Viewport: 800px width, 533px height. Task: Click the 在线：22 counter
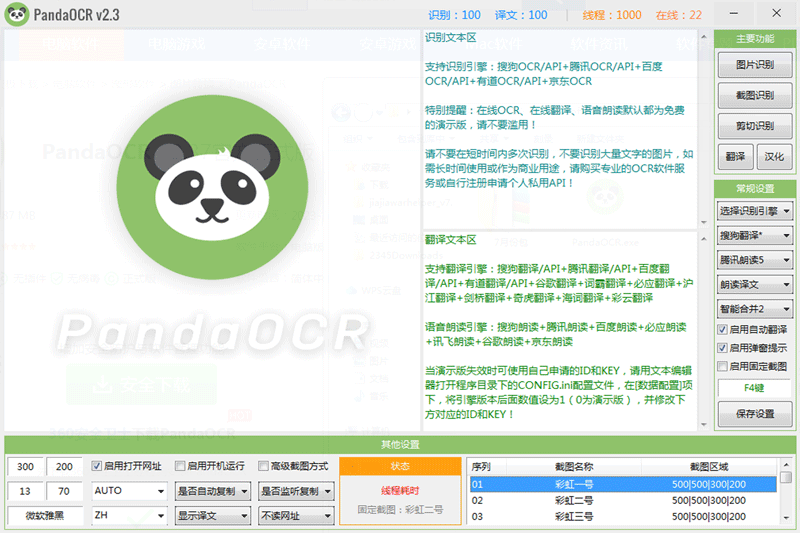coord(679,15)
